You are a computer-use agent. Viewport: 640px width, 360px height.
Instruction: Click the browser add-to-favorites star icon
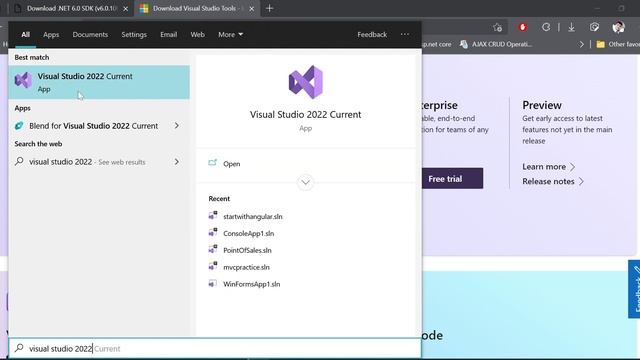[x=497, y=27]
